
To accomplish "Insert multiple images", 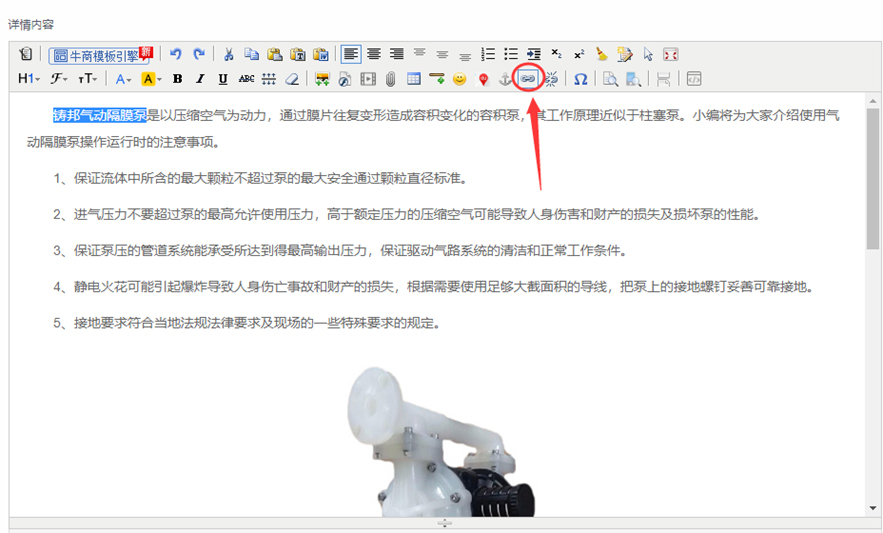I will 322,79.
